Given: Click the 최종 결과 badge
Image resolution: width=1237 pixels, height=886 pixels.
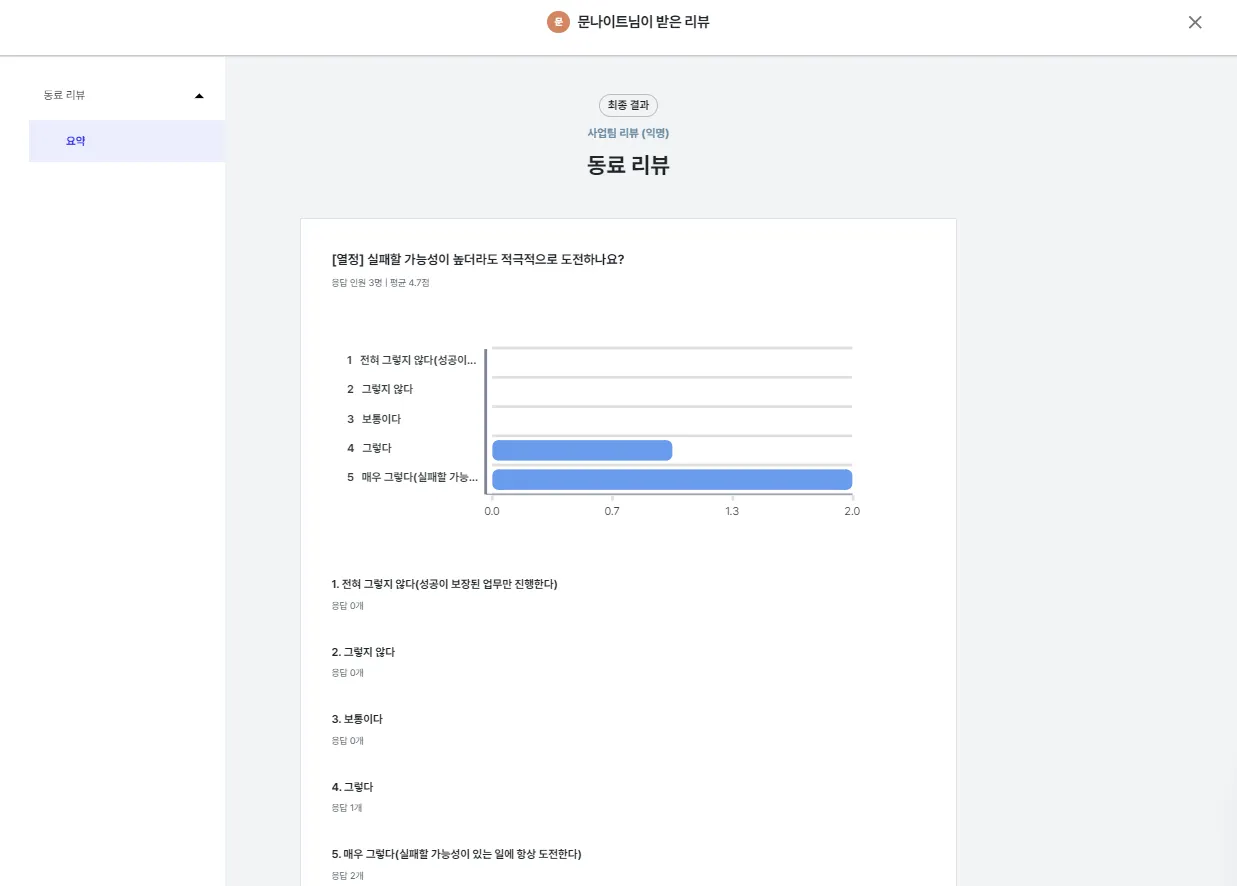Looking at the screenshot, I should tap(628, 105).
